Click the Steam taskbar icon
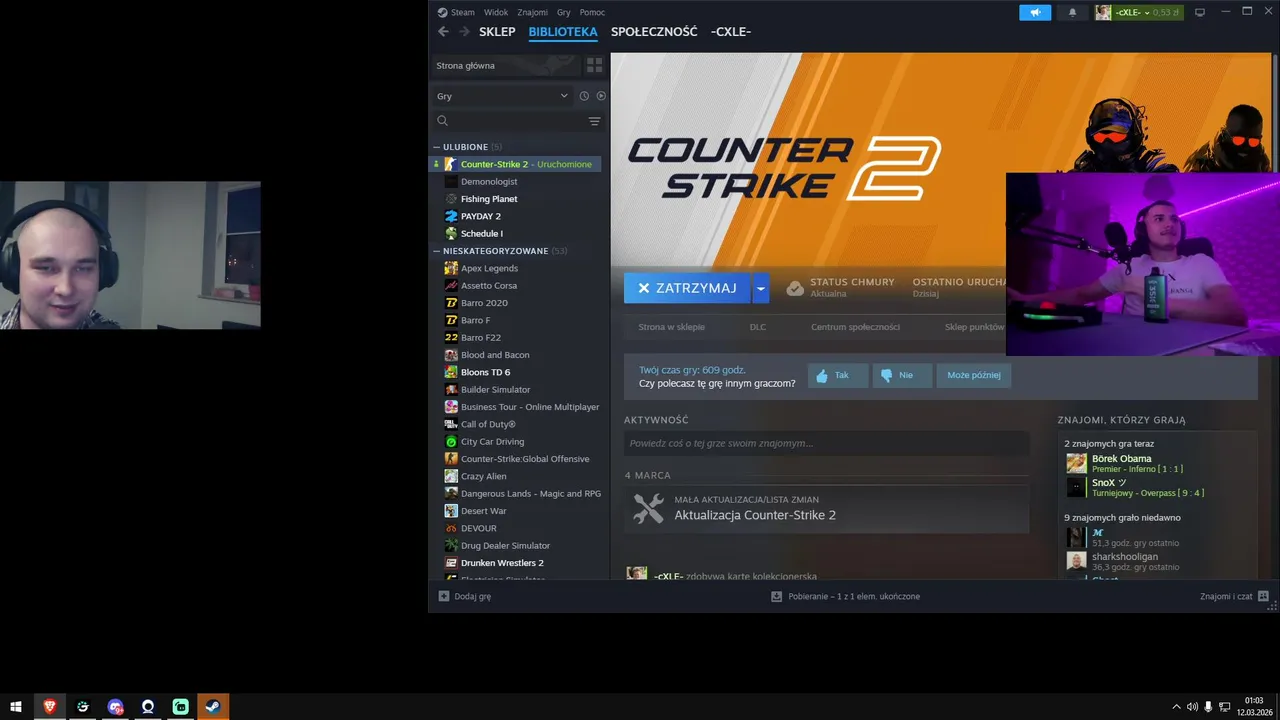Screen dimensions: 1280x720 (x=213, y=706)
